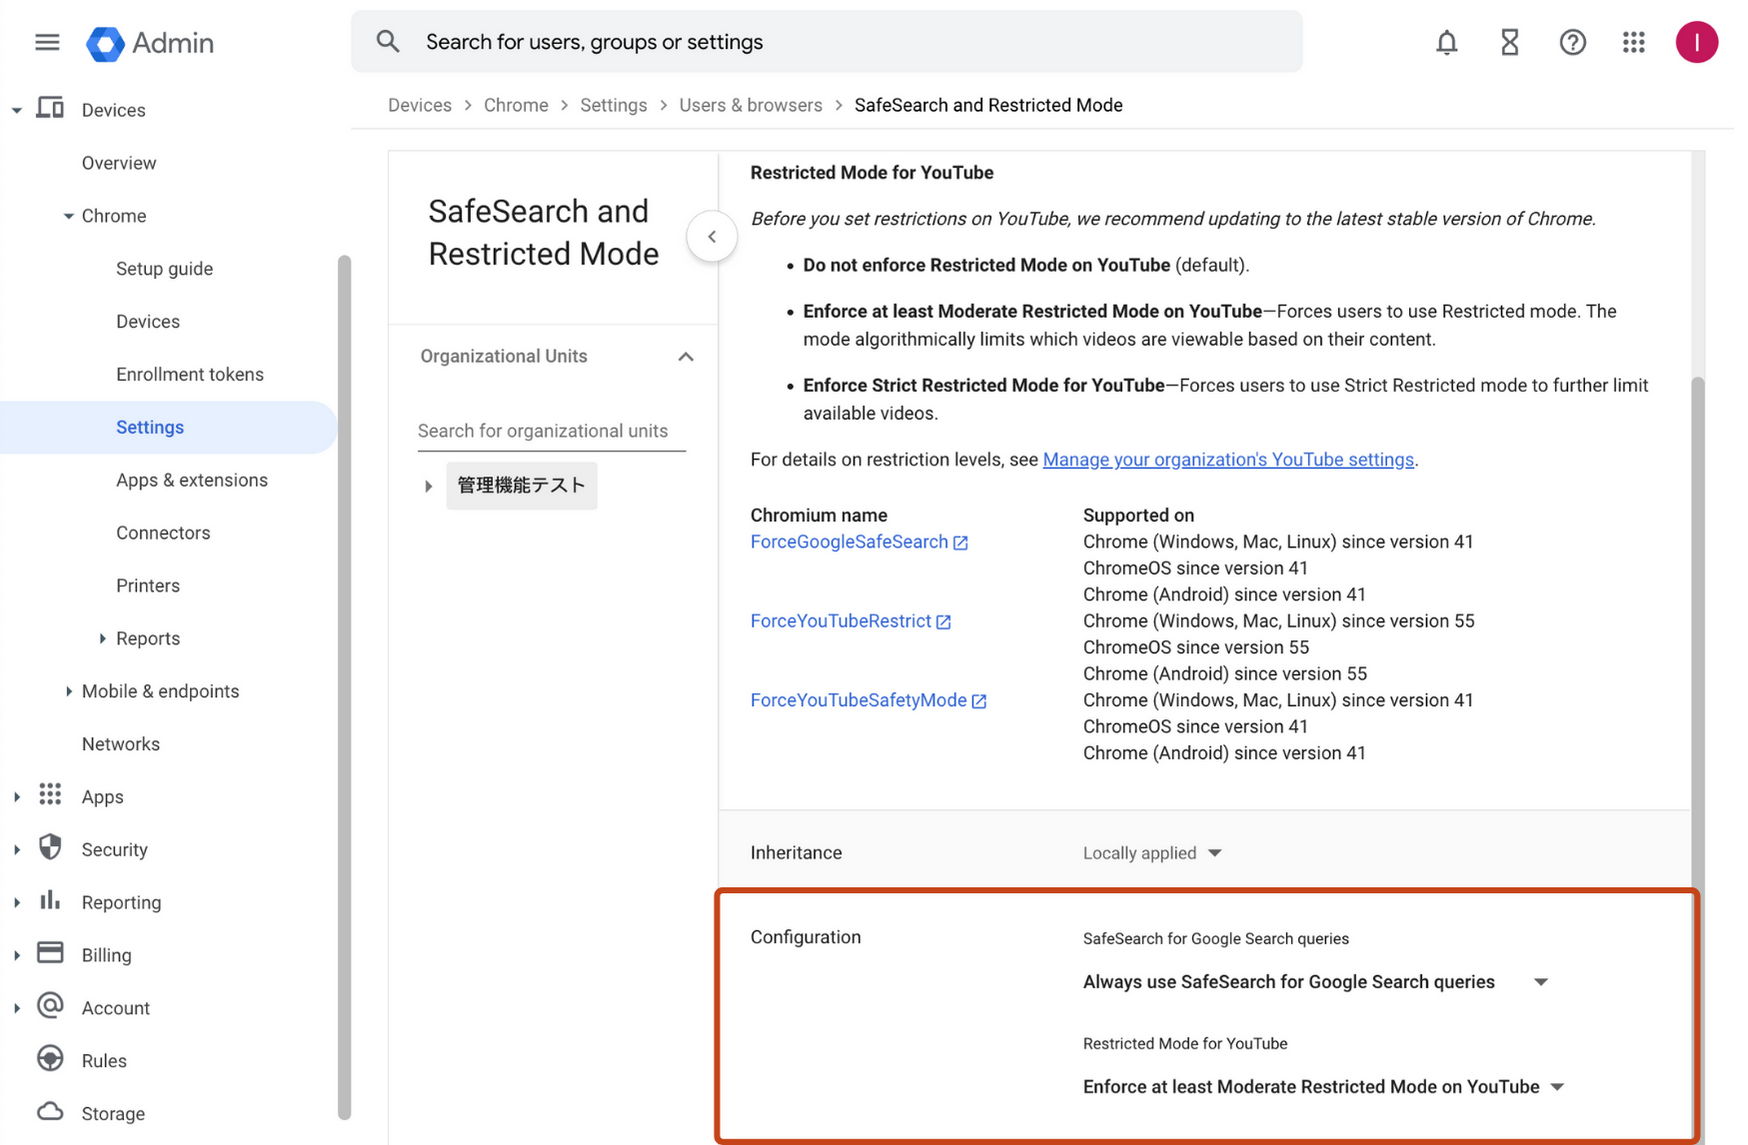Image resolution: width=1748 pixels, height=1145 pixels.
Task: Click the Billing card icon
Action: click(x=50, y=953)
